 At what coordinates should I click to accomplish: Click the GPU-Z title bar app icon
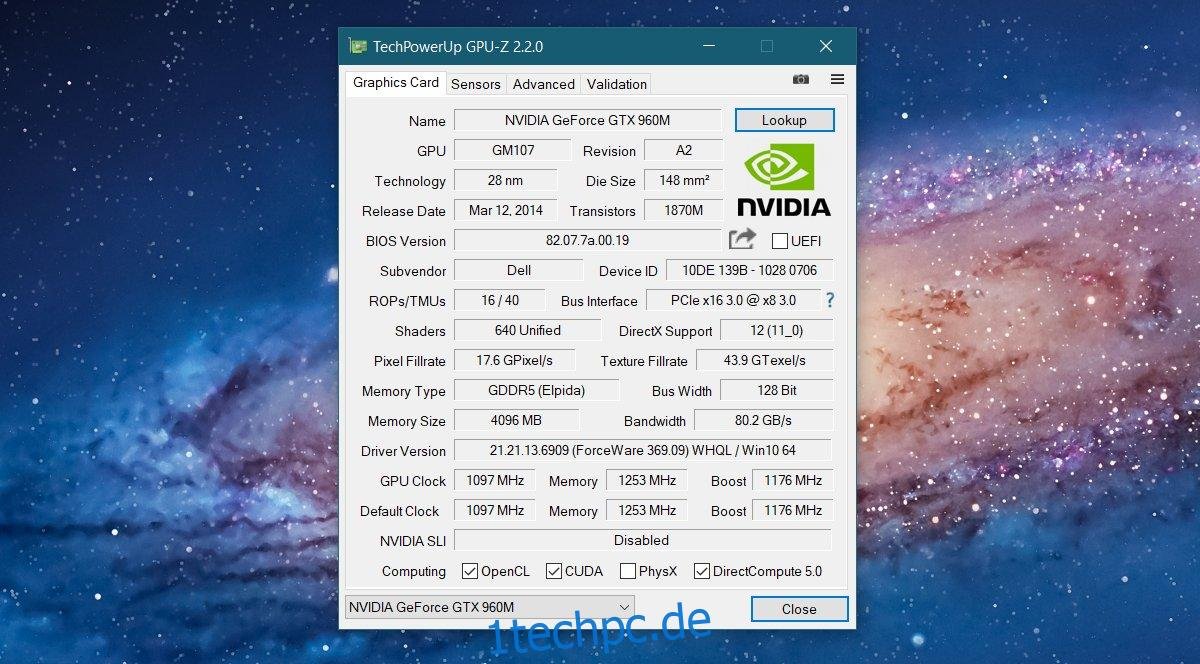click(x=357, y=46)
